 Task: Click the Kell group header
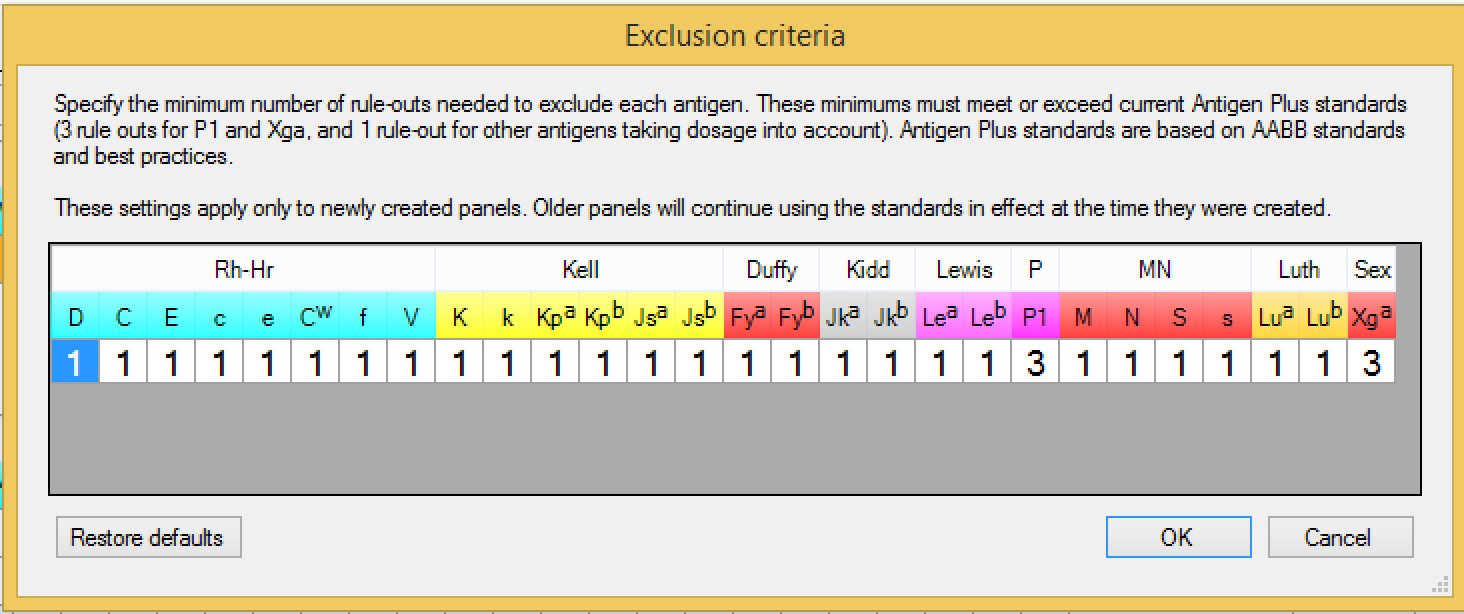[580, 269]
